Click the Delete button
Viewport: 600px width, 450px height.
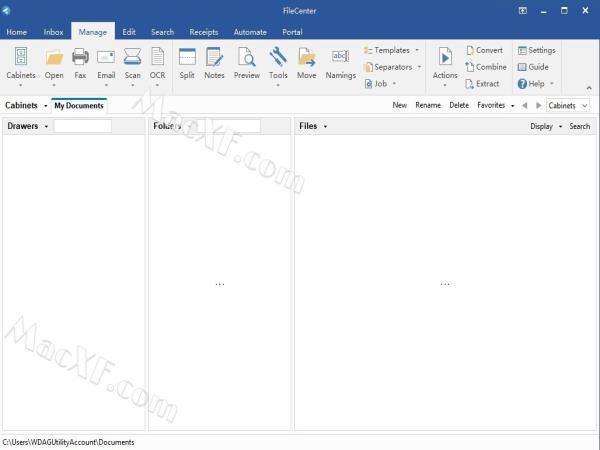(459, 105)
